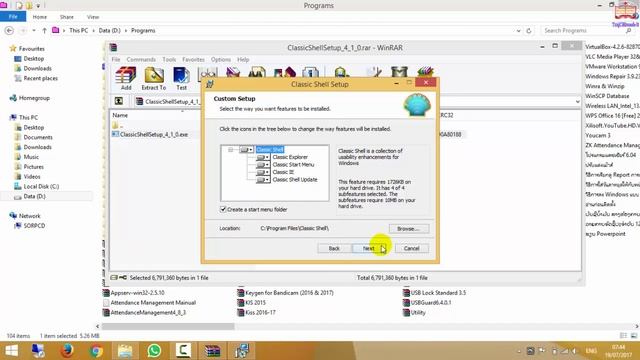640x360 pixels.
Task: Click the Find (binoculars) icon in WinRAR toolbar
Action: [257, 73]
